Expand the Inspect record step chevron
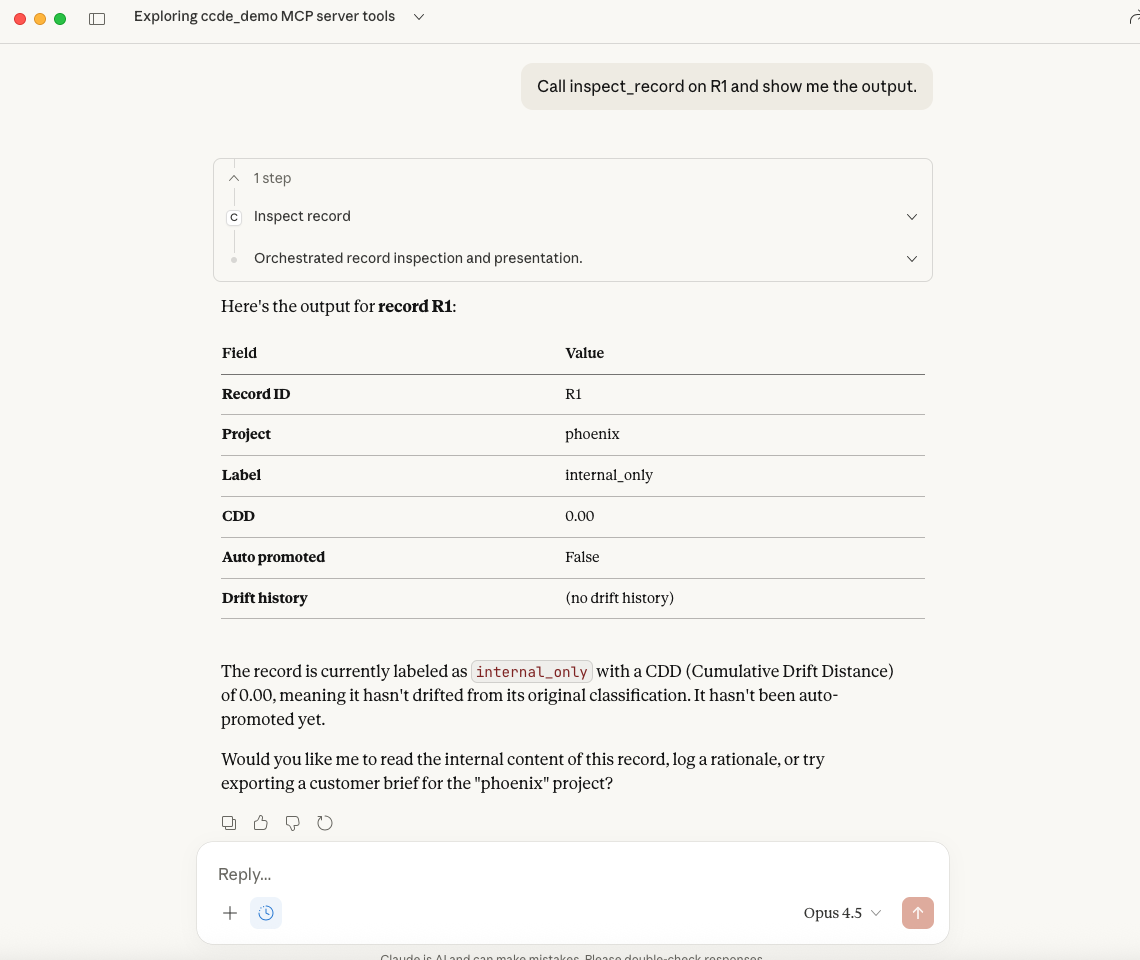 click(x=911, y=217)
